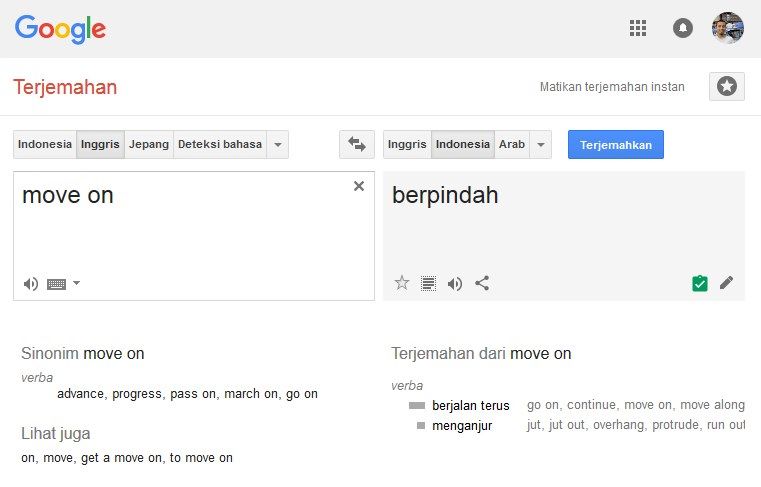Copy translated text with select-all icon
This screenshot has height=487, width=761.
(428, 283)
